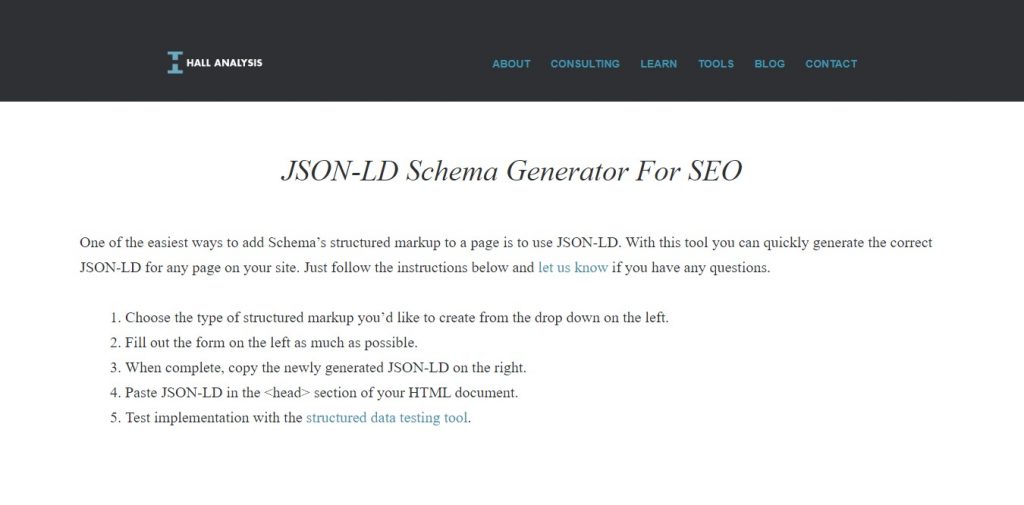Viewport: 1024px width, 505px height.
Task: Visit the BLOG section
Action: pos(769,63)
